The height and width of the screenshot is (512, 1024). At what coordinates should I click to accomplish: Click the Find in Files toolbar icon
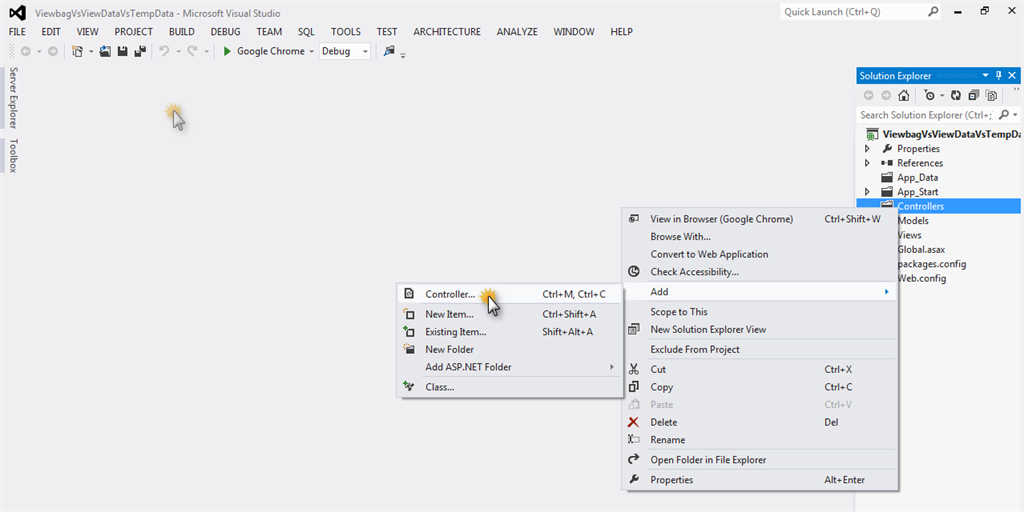[389, 51]
